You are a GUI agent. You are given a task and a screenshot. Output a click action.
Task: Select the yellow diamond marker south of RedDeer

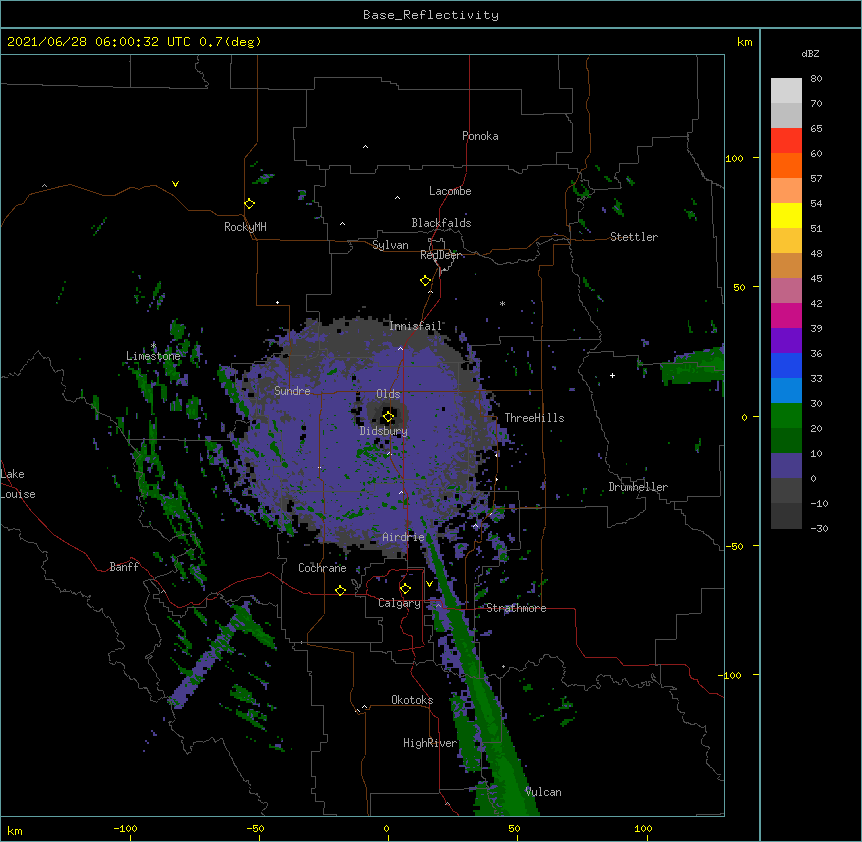[426, 281]
